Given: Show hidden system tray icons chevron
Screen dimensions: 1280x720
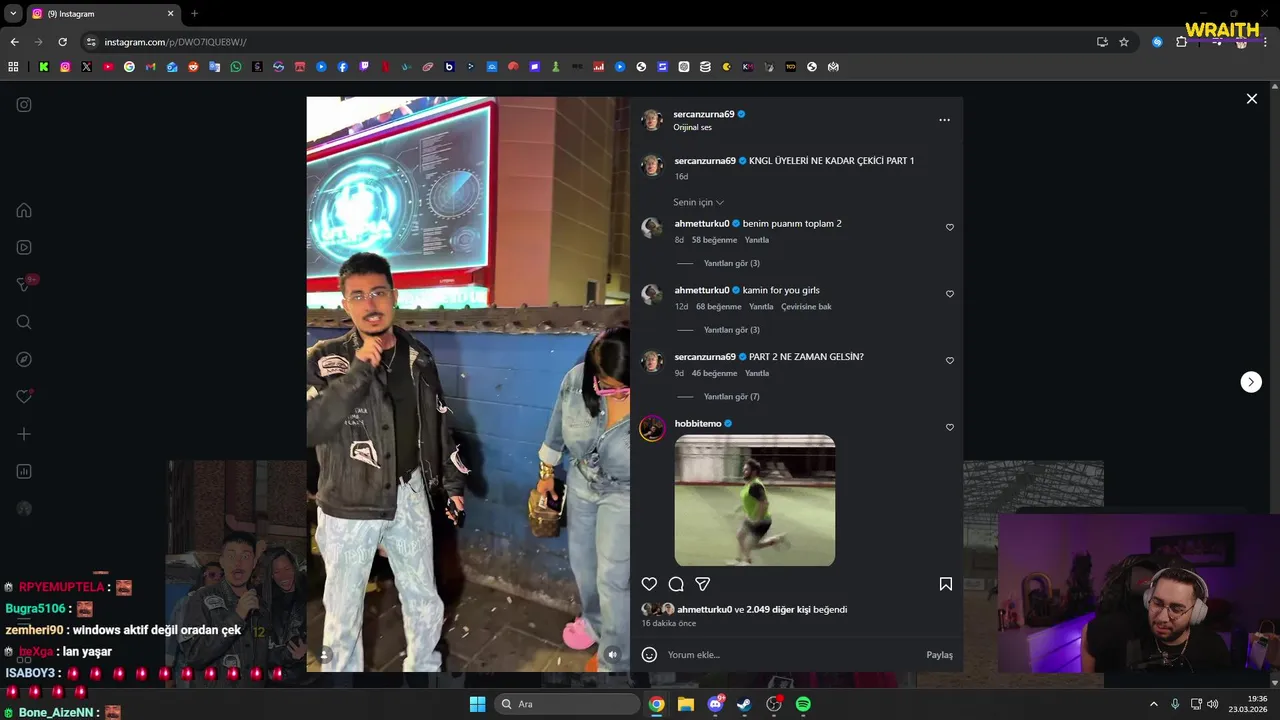Looking at the screenshot, I should [x=1153, y=704].
